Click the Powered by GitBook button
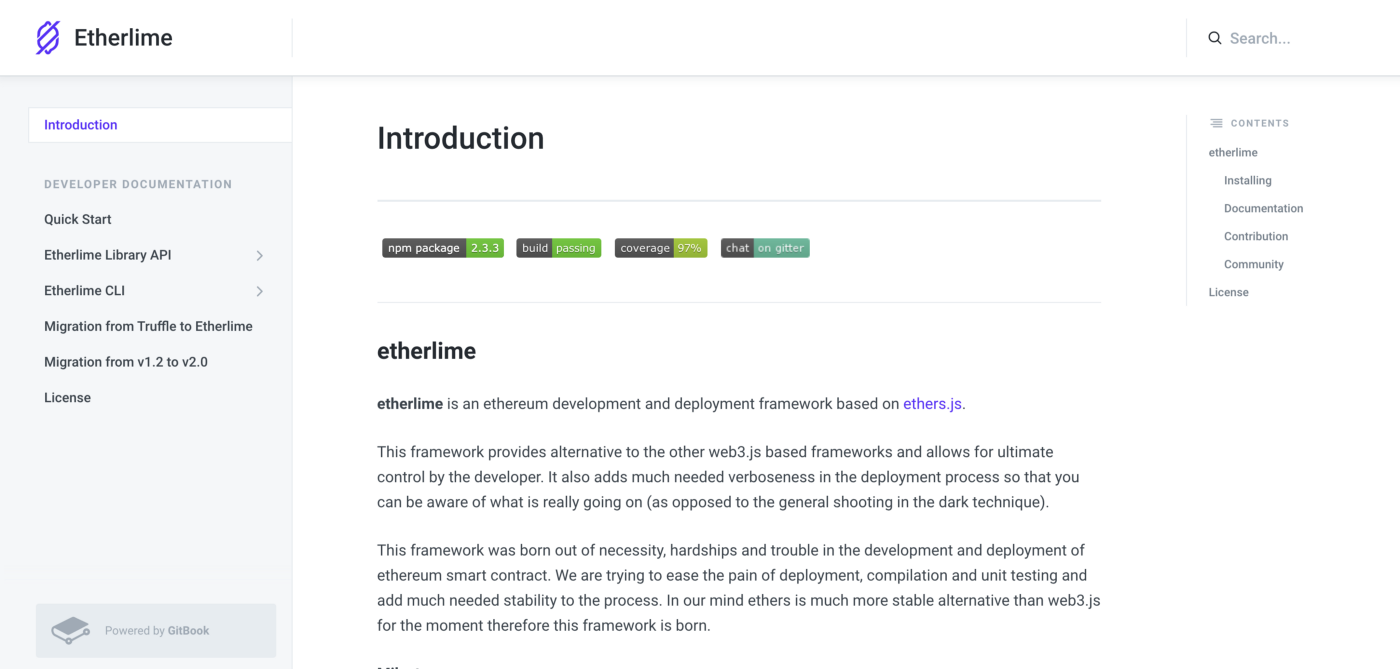This screenshot has height=669, width=1400. click(x=156, y=631)
